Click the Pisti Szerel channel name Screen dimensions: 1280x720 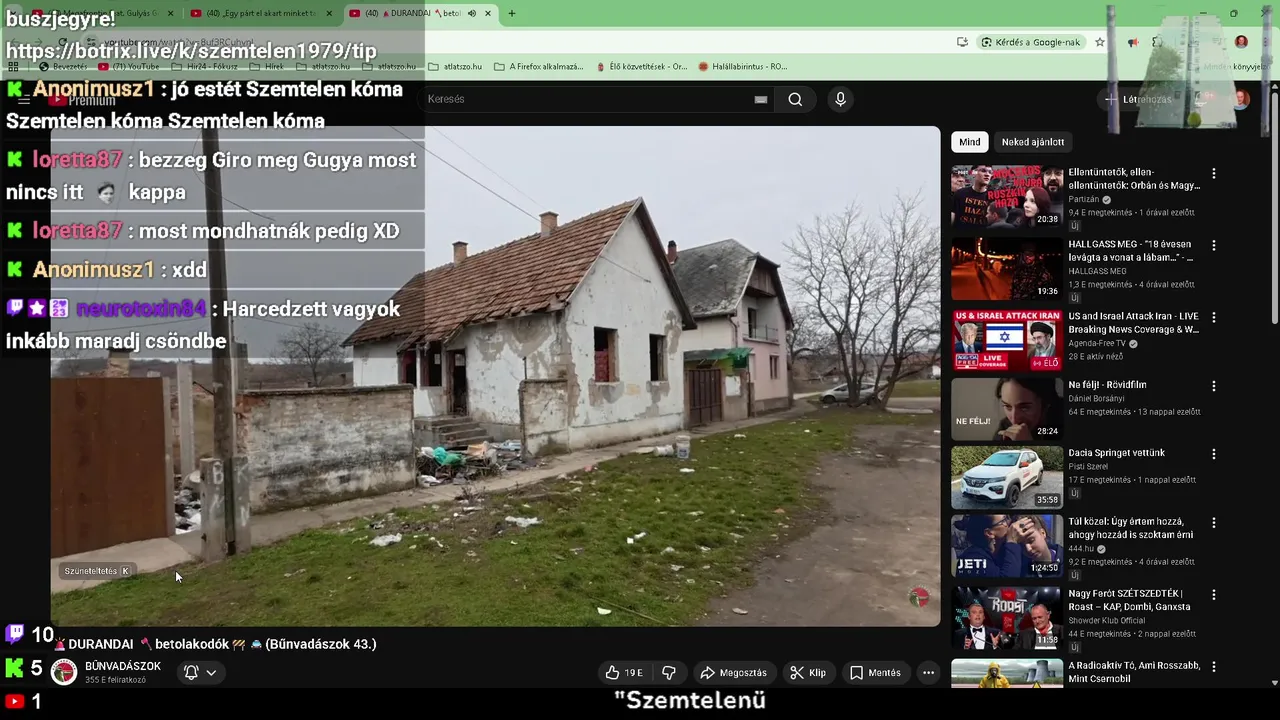1089,467
